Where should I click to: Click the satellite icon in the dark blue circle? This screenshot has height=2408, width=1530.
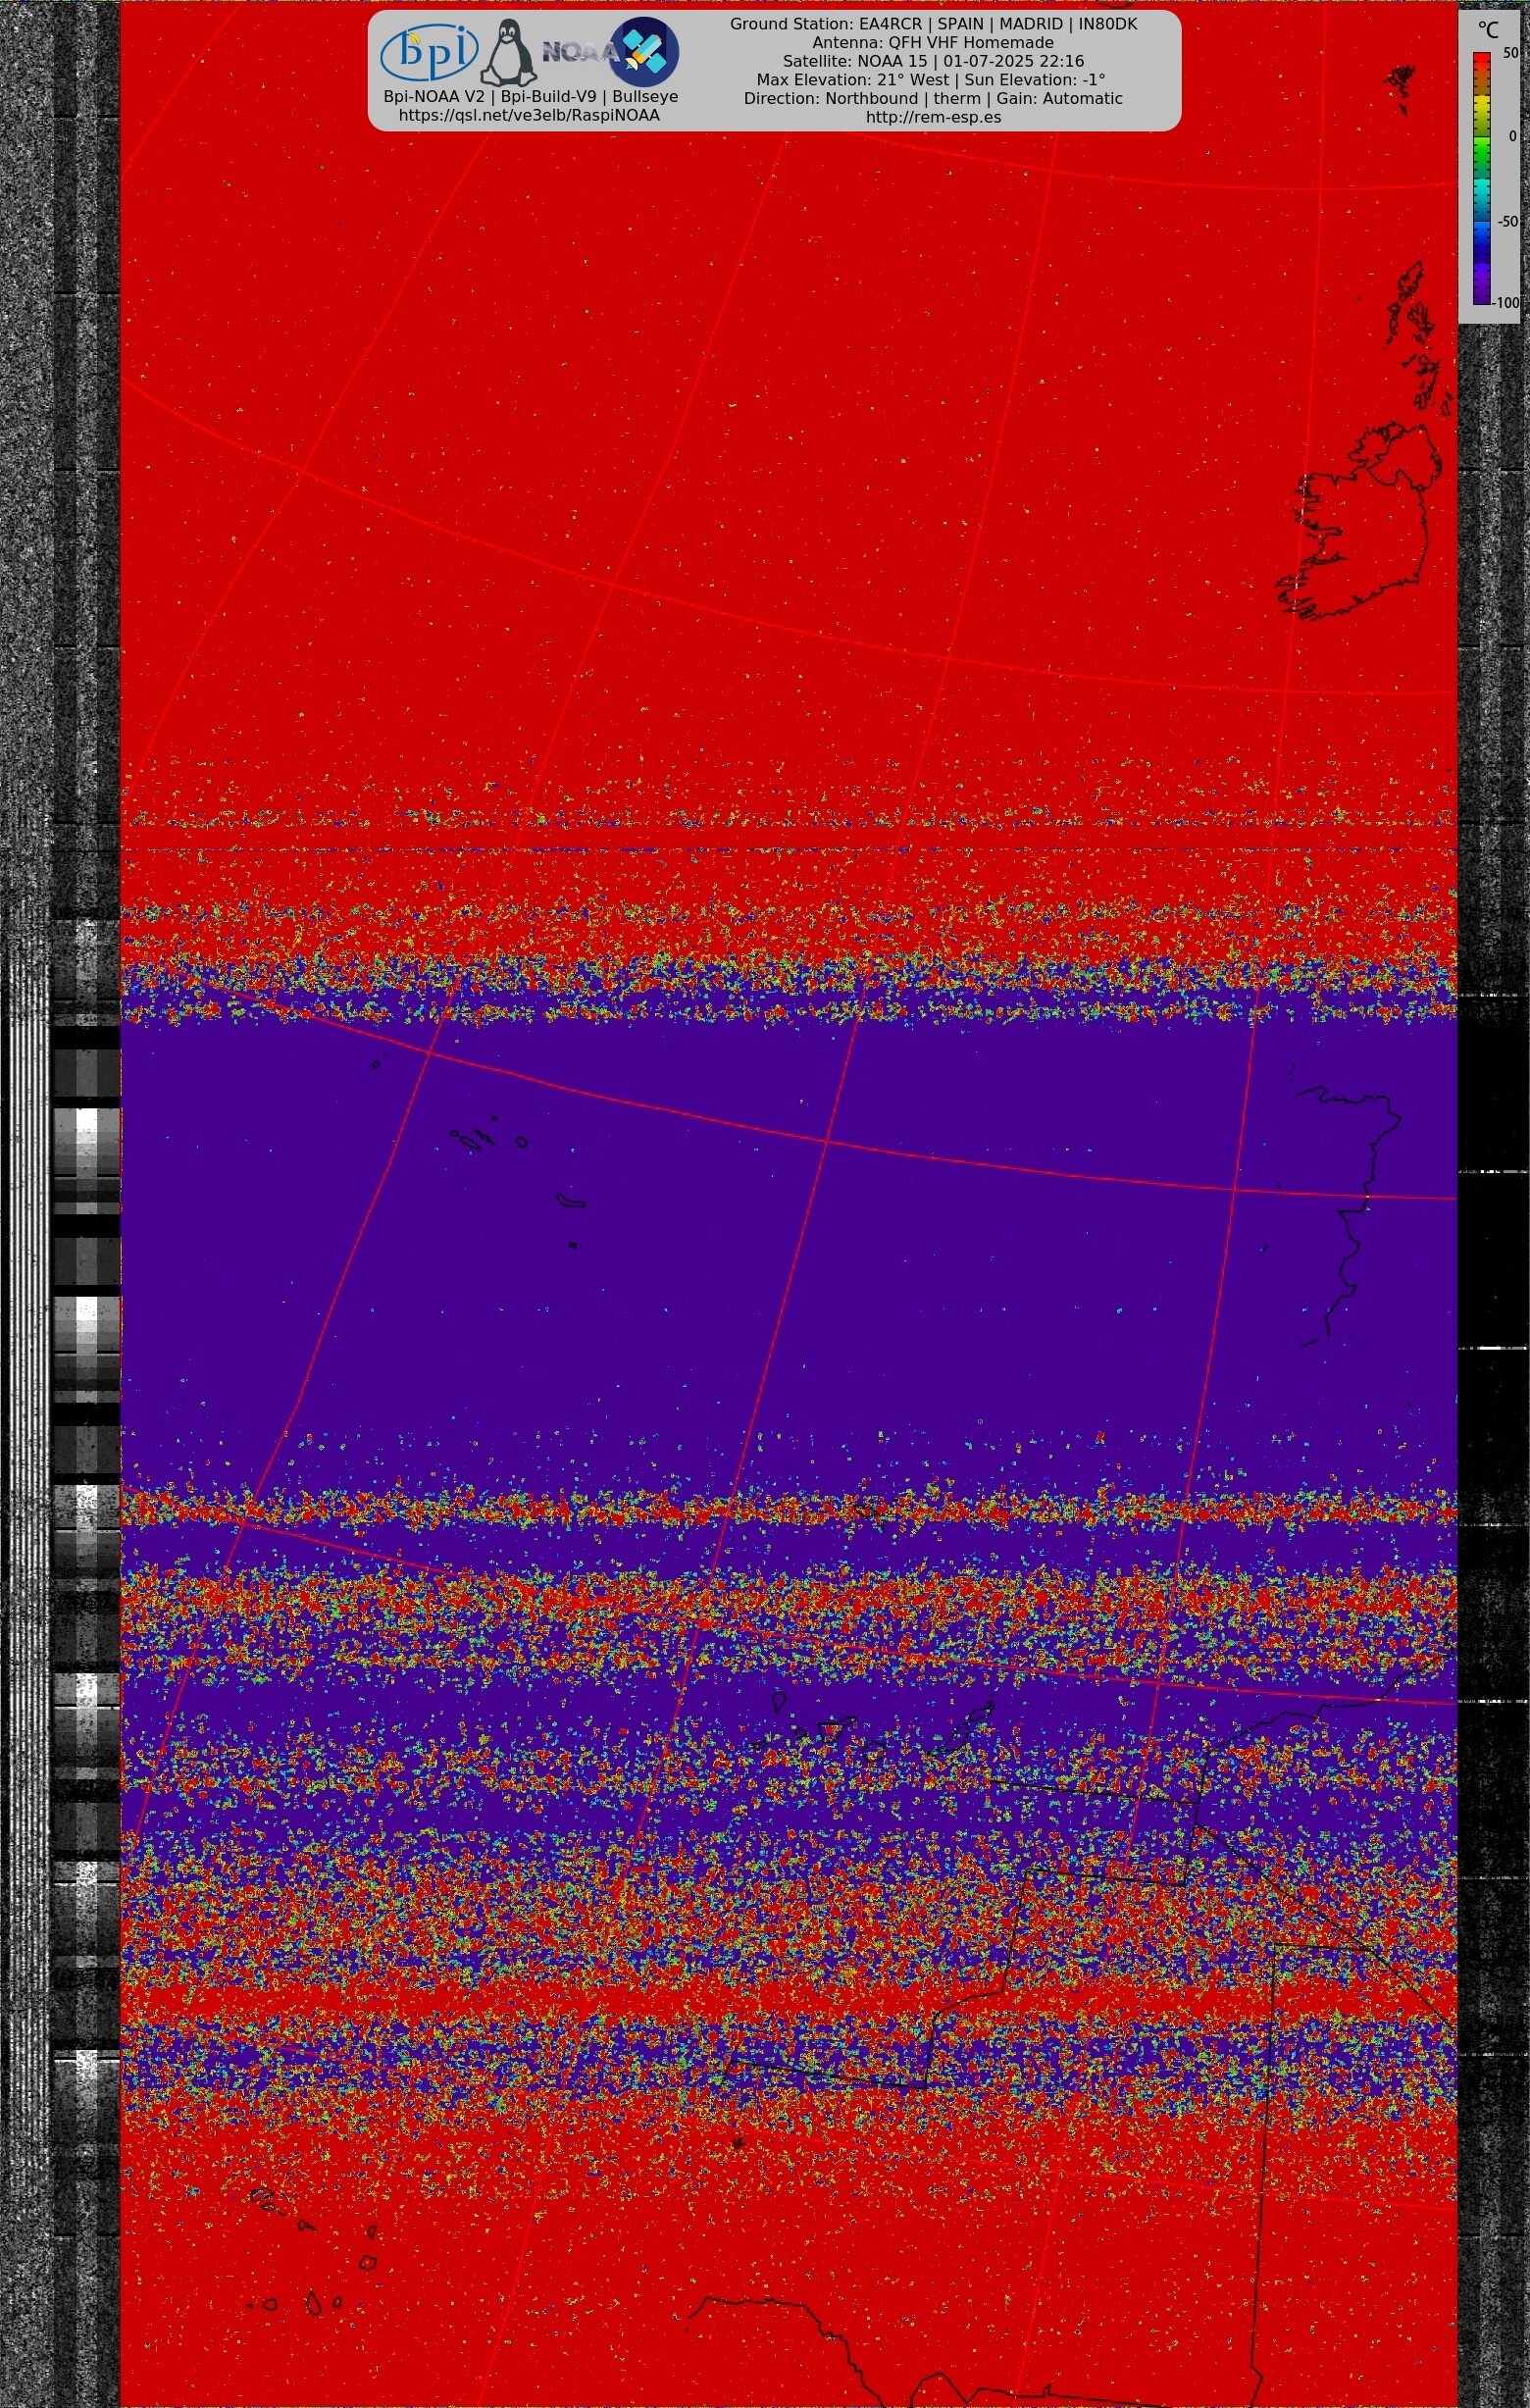(x=644, y=51)
